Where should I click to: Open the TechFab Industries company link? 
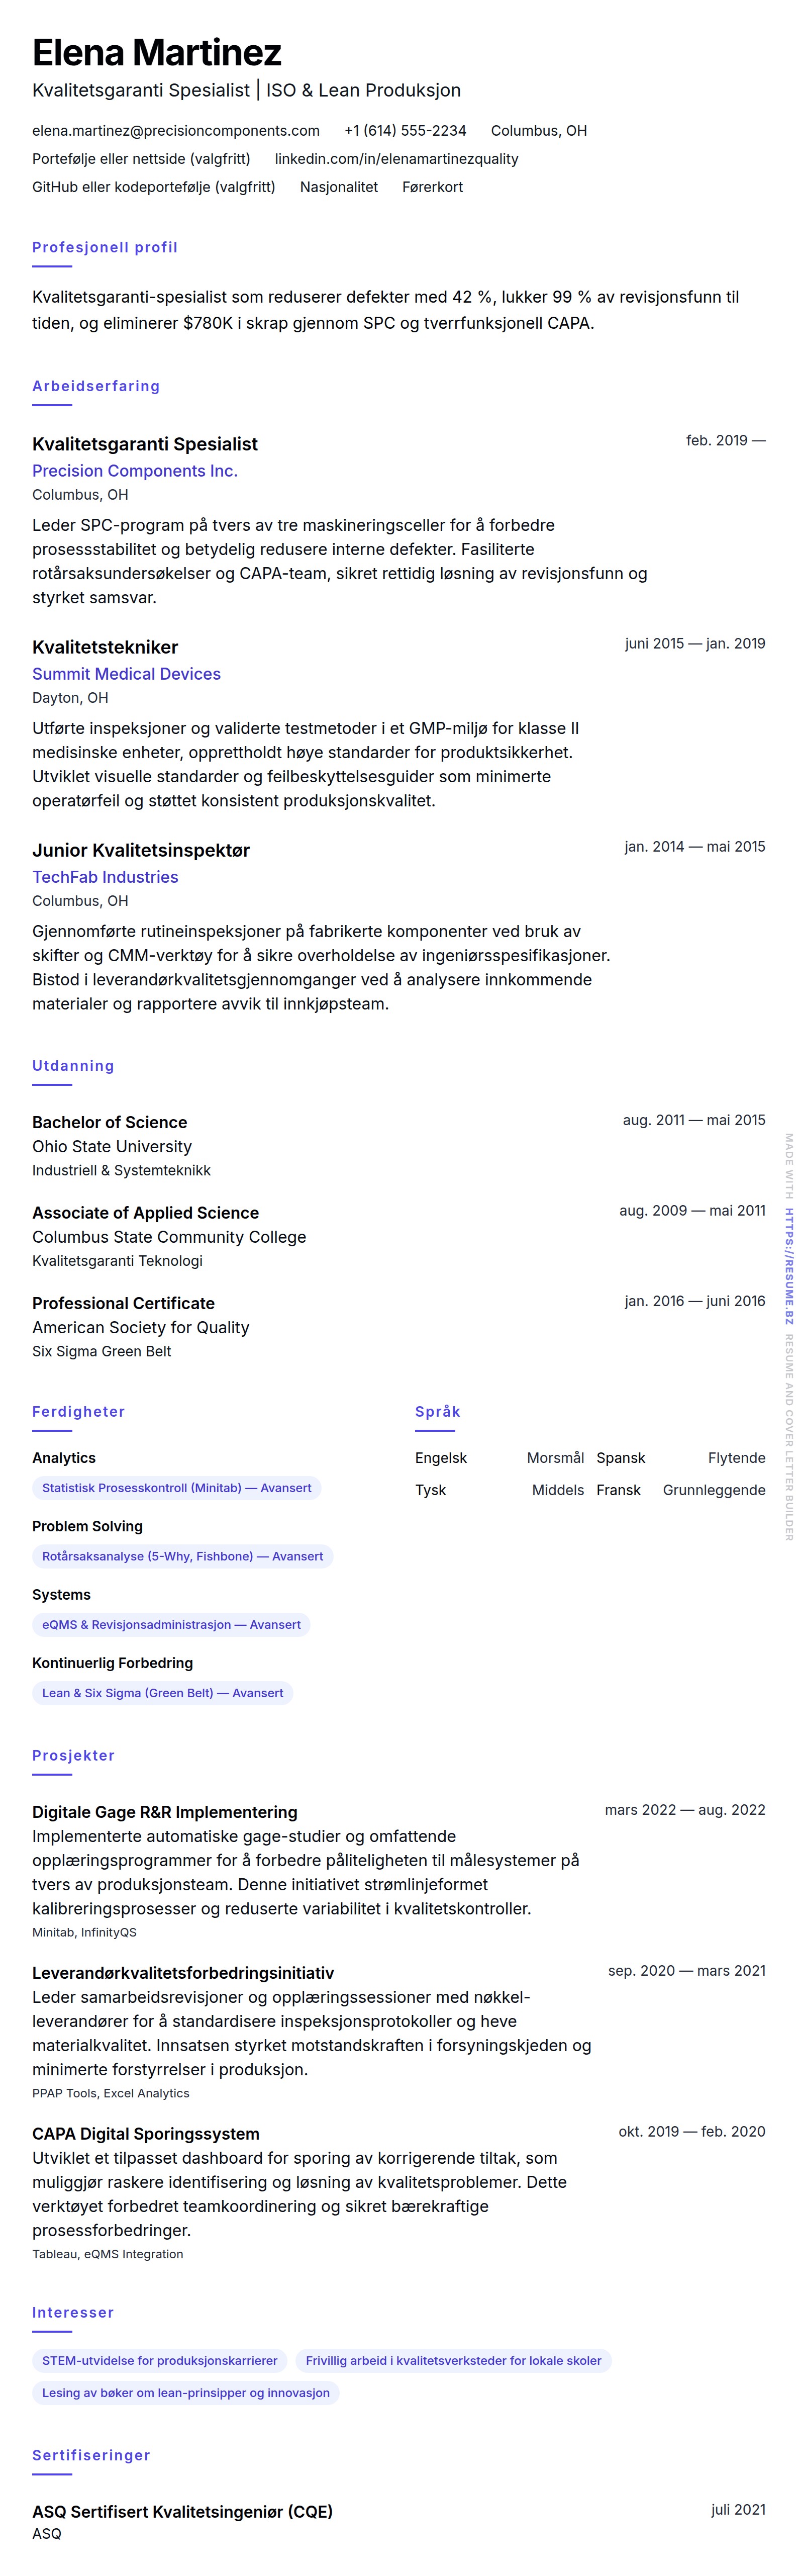105,877
